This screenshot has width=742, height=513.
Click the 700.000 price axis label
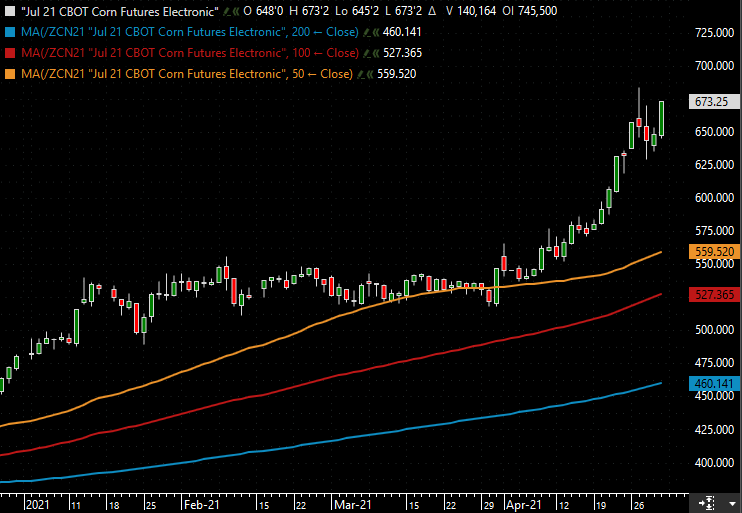tap(715, 66)
